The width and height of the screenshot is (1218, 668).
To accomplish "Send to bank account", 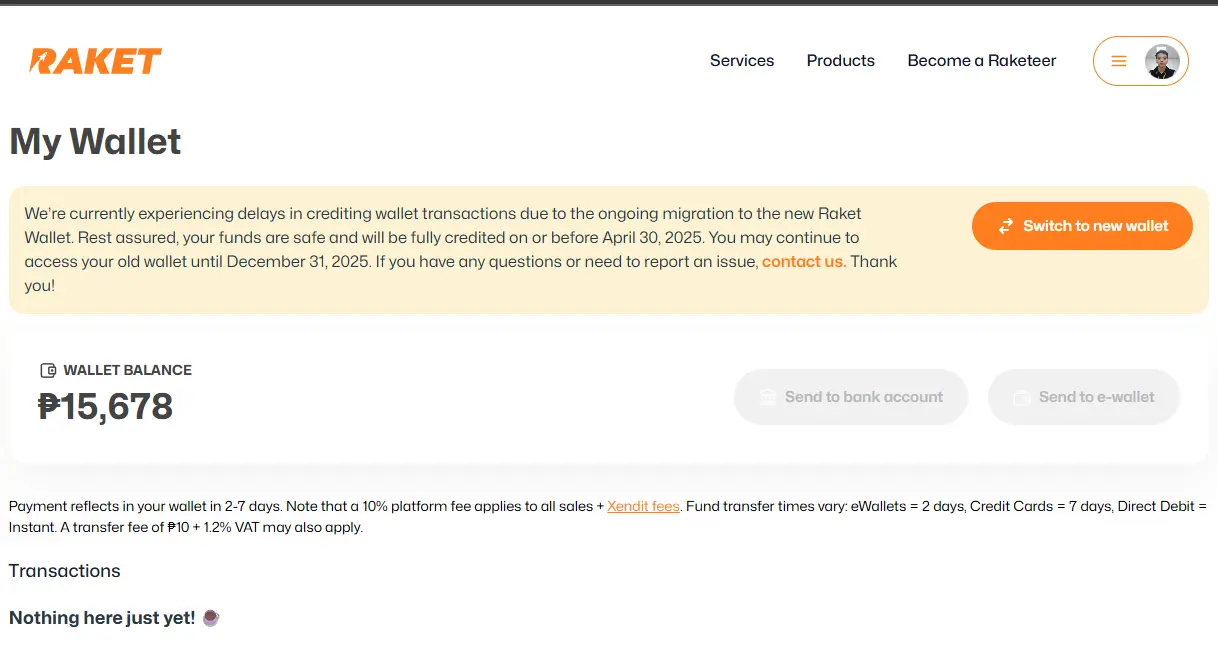I will [x=851, y=397].
